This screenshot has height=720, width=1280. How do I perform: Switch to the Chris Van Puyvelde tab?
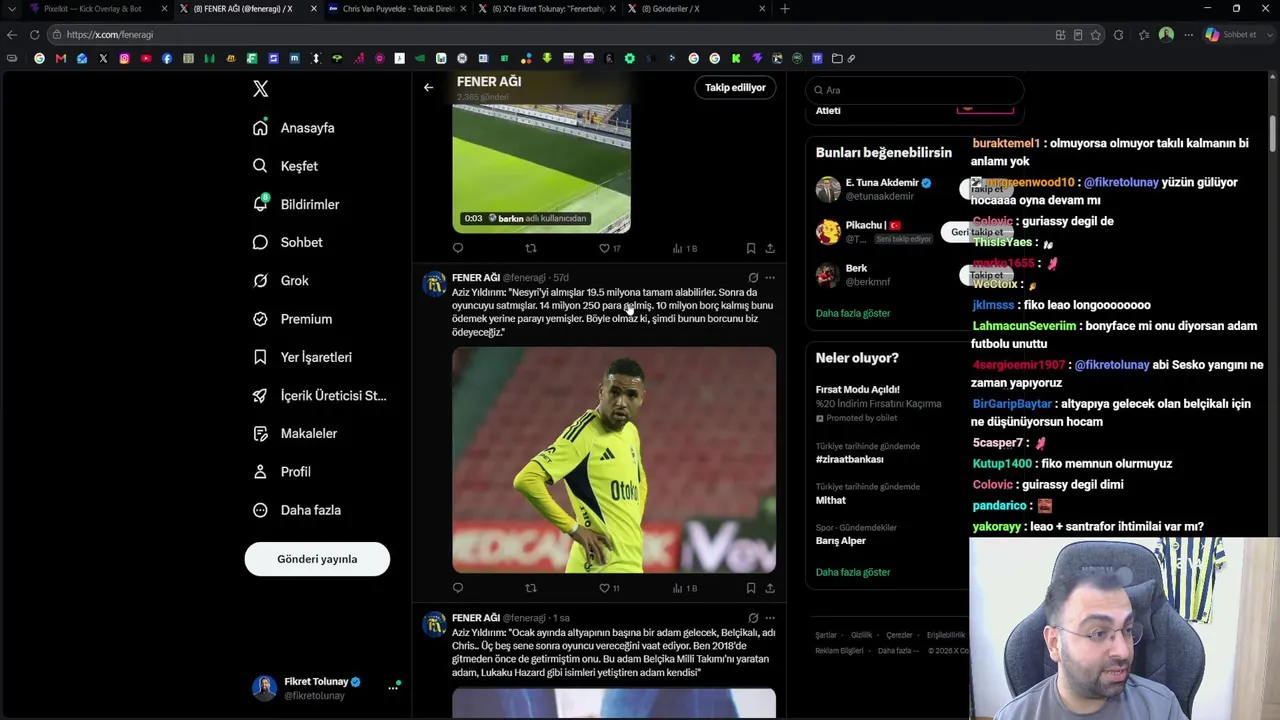click(397, 9)
